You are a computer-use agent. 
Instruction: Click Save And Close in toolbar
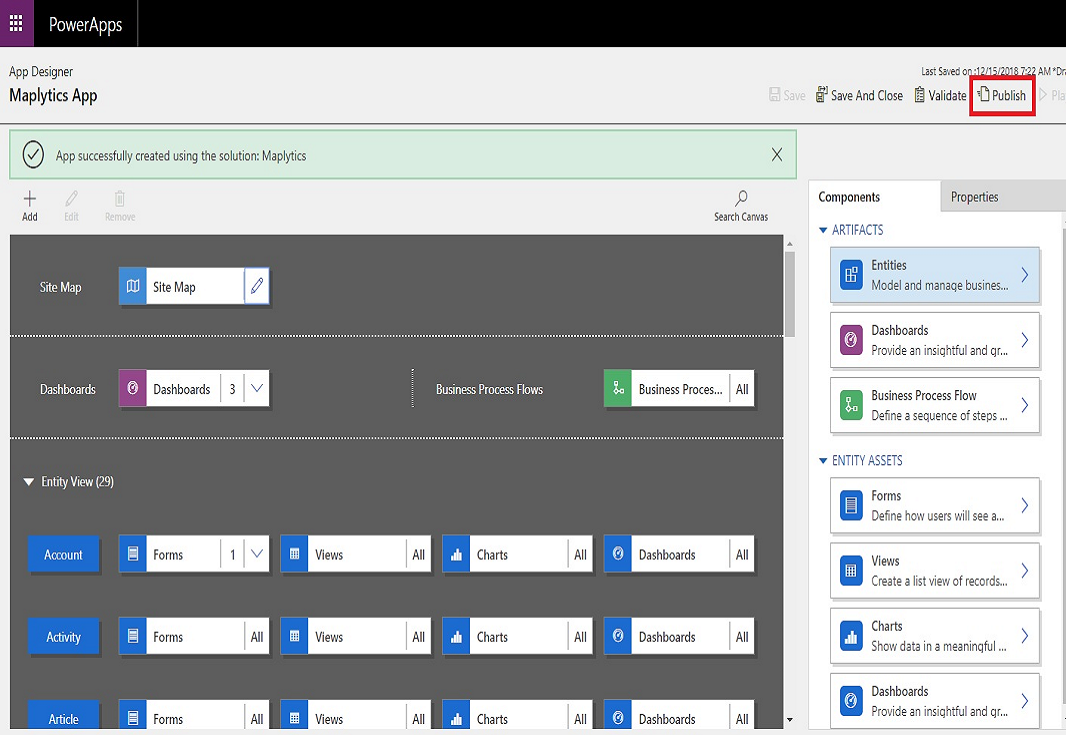click(859, 95)
